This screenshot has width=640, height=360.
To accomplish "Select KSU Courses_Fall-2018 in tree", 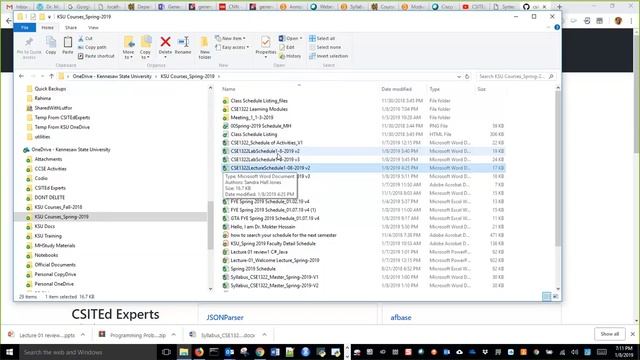I will pos(58,207).
